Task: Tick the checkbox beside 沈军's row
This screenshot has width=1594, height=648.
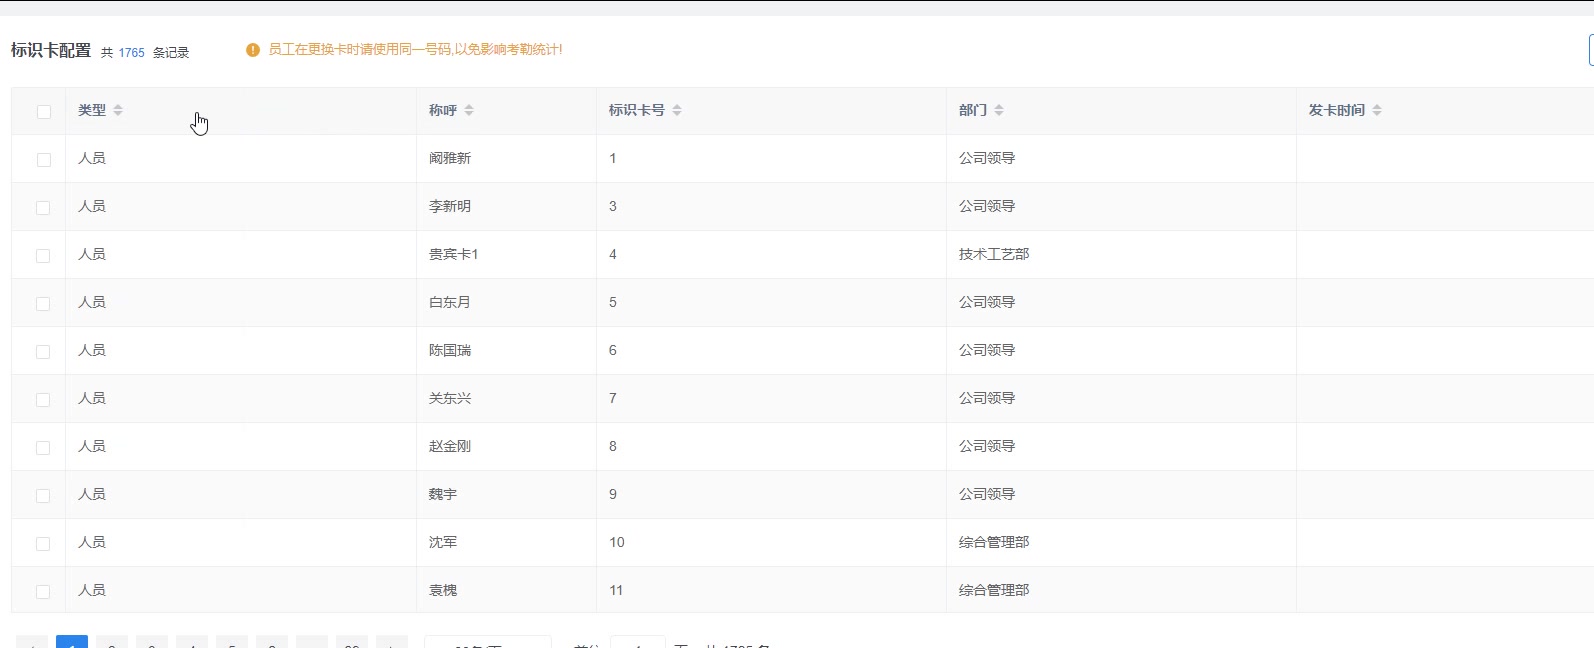Action: (44, 544)
